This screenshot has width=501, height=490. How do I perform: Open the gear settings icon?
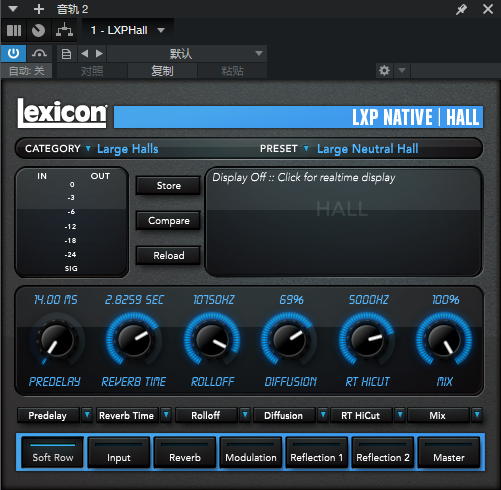coord(384,70)
